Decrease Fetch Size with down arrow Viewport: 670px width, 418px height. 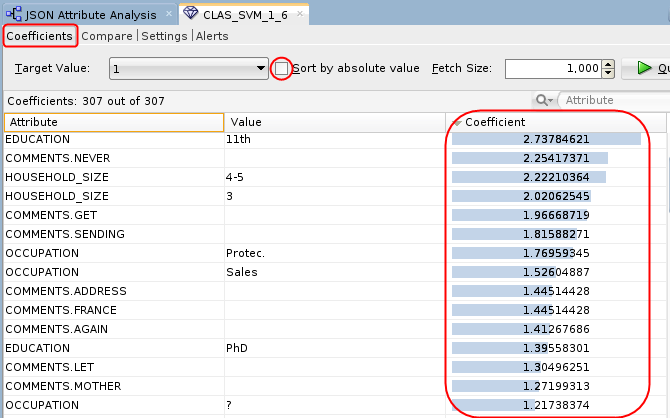coord(608,74)
